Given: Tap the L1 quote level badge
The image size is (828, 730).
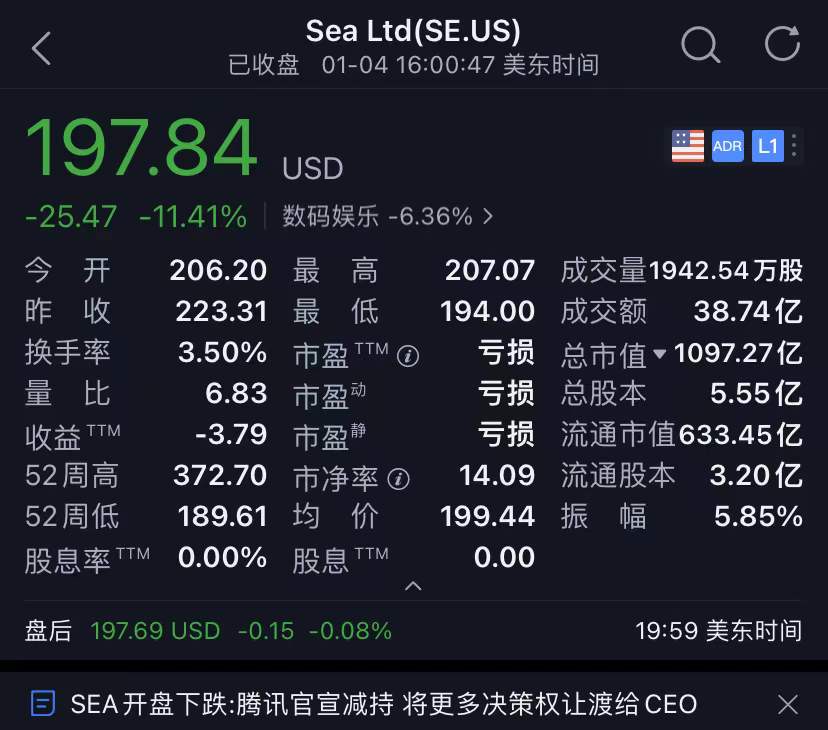Looking at the screenshot, I should (x=768, y=146).
